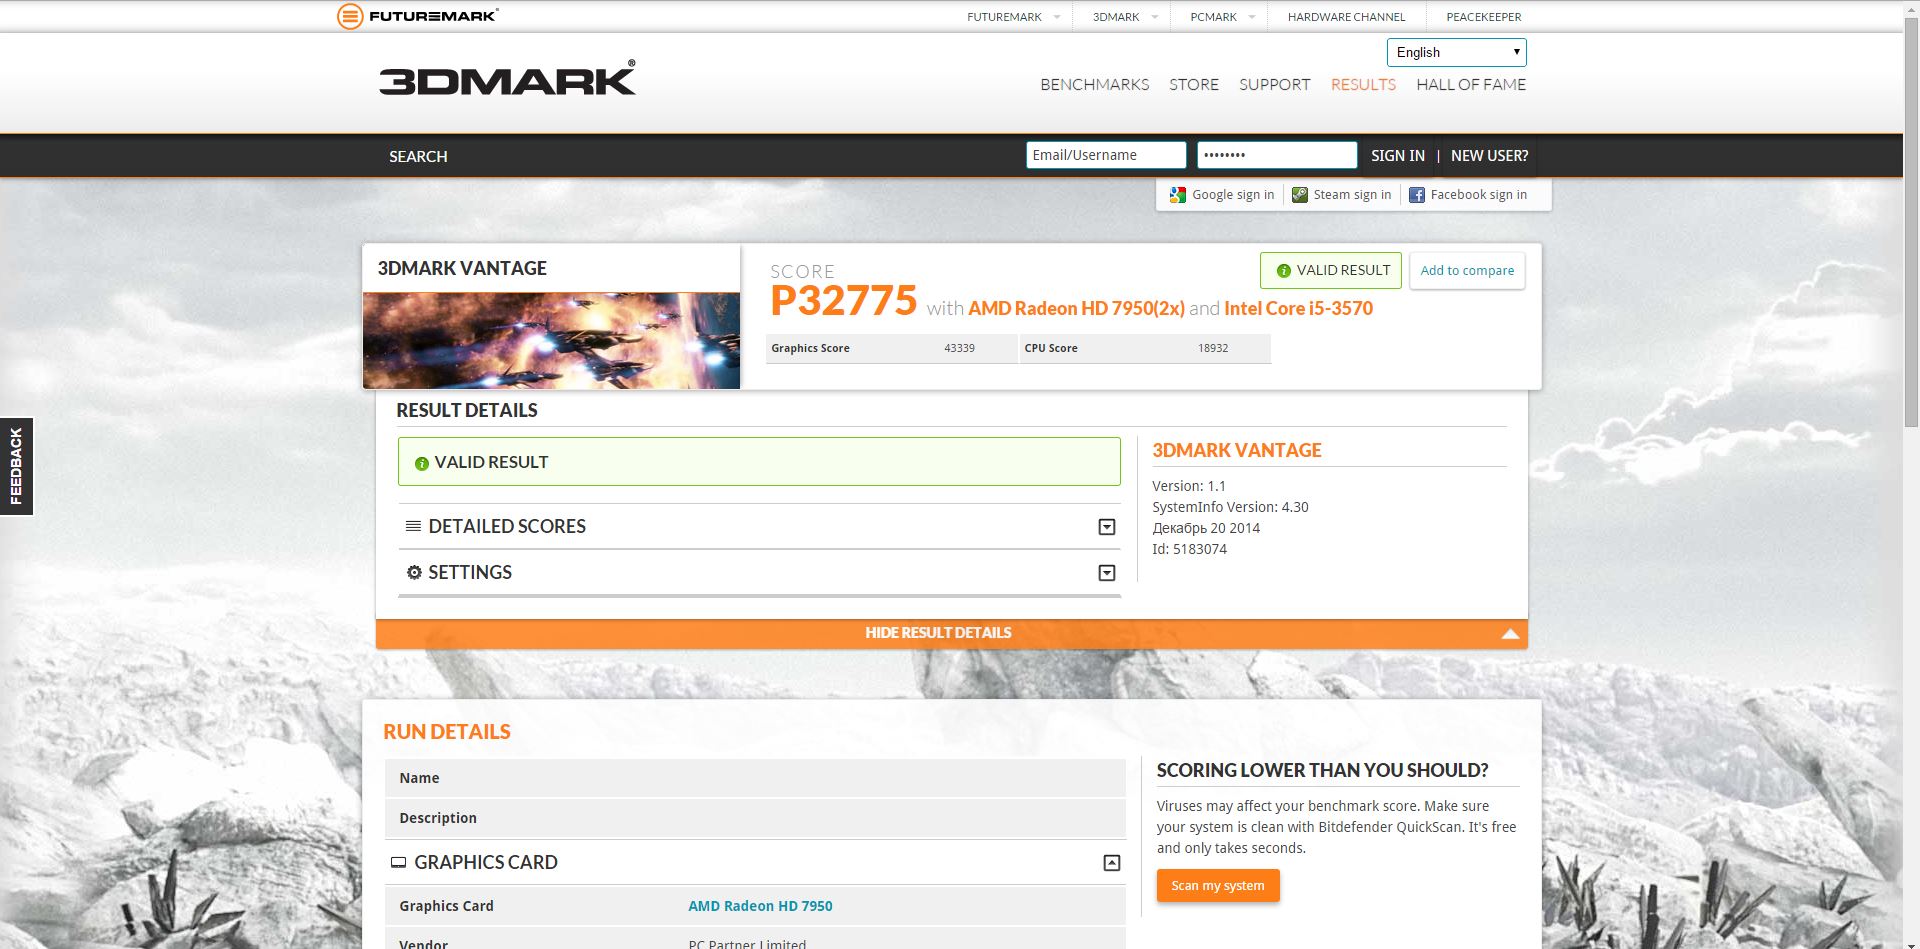
Task: Click the Id: 5183074 text
Action: 1189,549
